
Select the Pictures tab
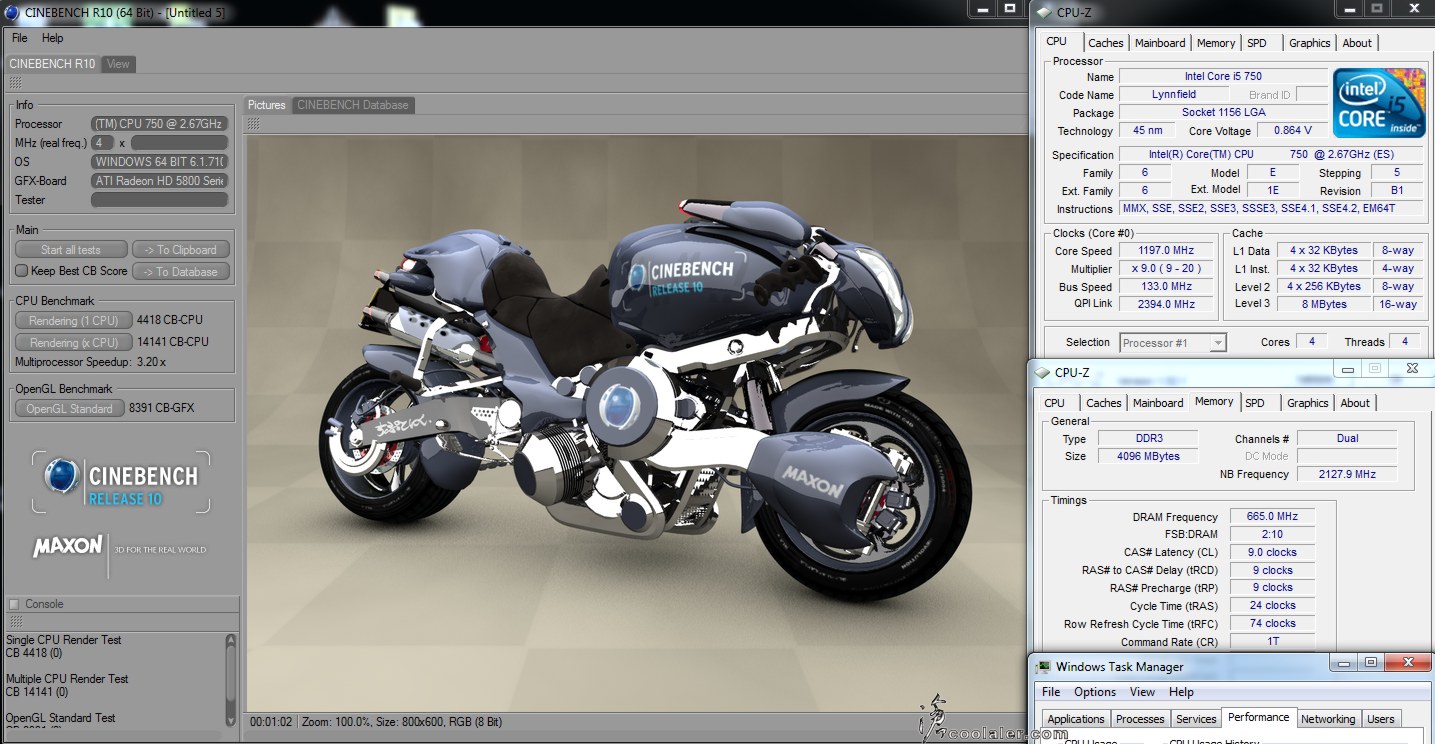point(267,105)
